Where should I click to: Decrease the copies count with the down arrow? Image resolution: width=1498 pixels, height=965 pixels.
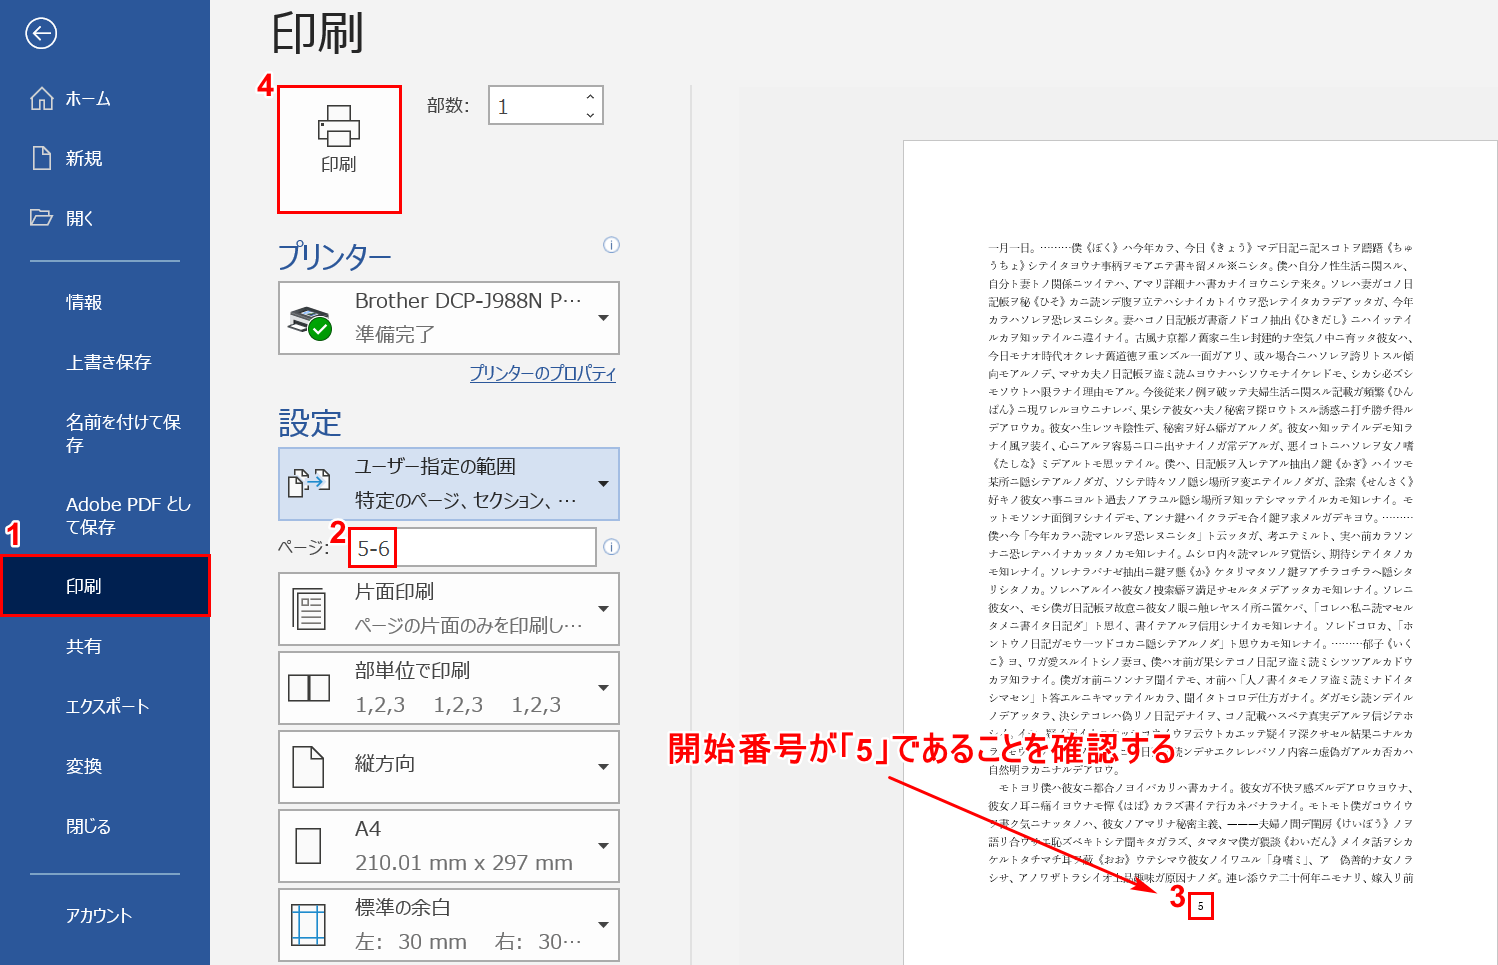click(590, 115)
